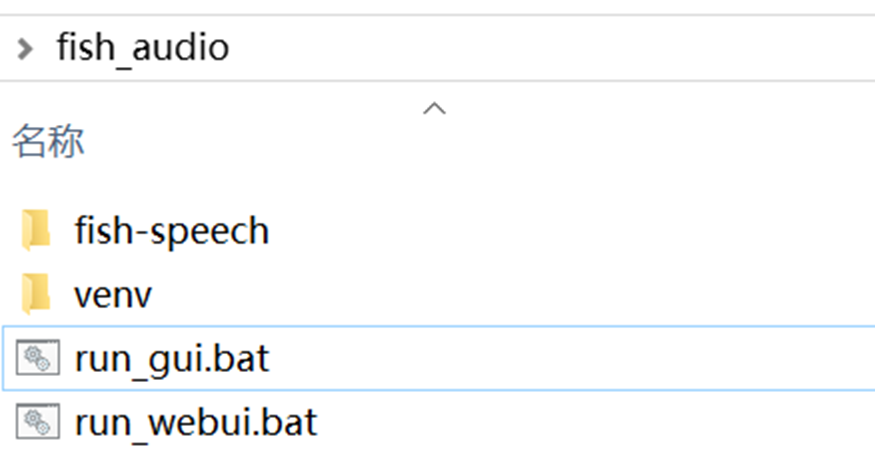
Task: Toggle the sort direction arrow above 名称
Action: (x=434, y=108)
